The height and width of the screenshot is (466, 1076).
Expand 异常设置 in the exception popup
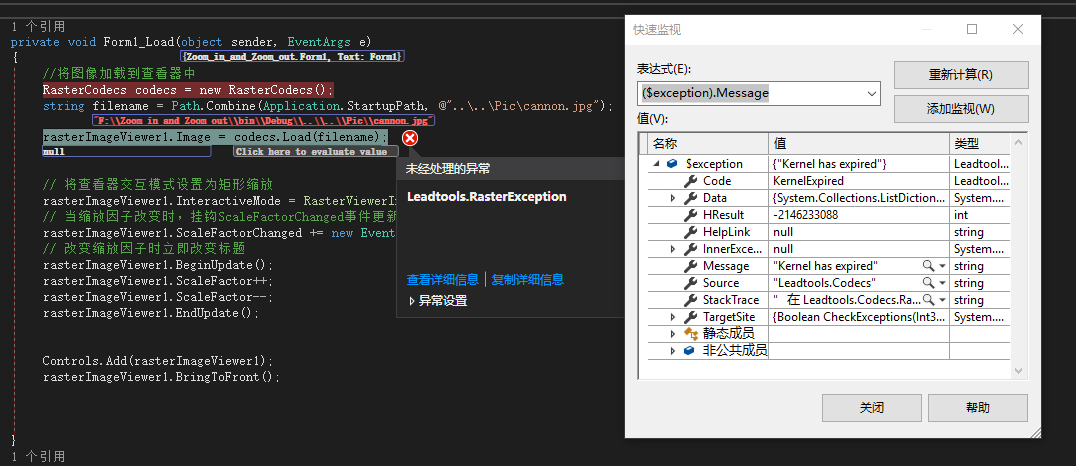coord(412,301)
